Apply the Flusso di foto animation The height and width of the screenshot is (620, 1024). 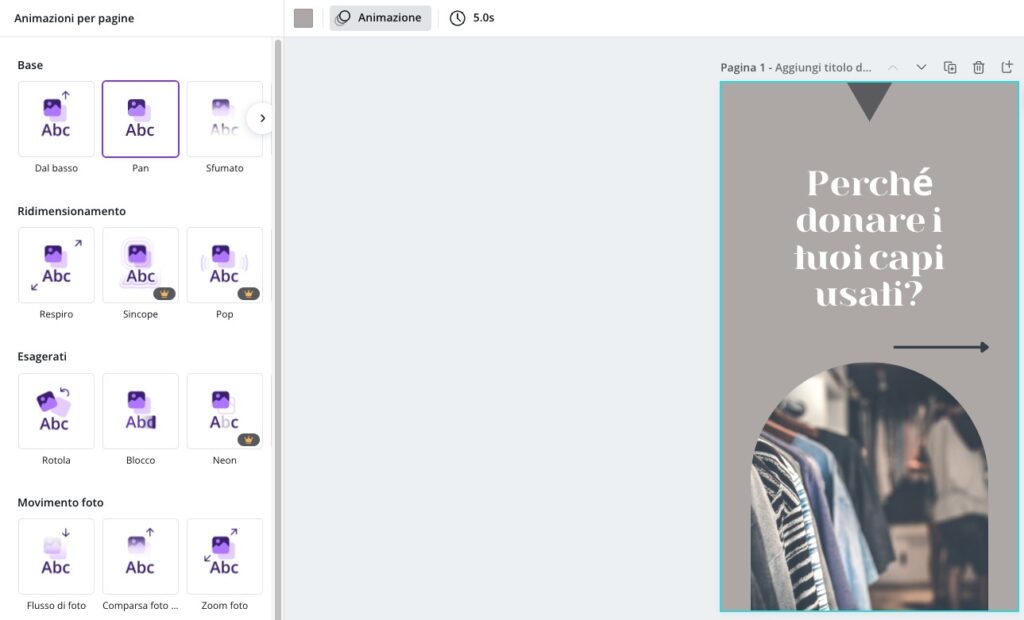click(x=56, y=557)
